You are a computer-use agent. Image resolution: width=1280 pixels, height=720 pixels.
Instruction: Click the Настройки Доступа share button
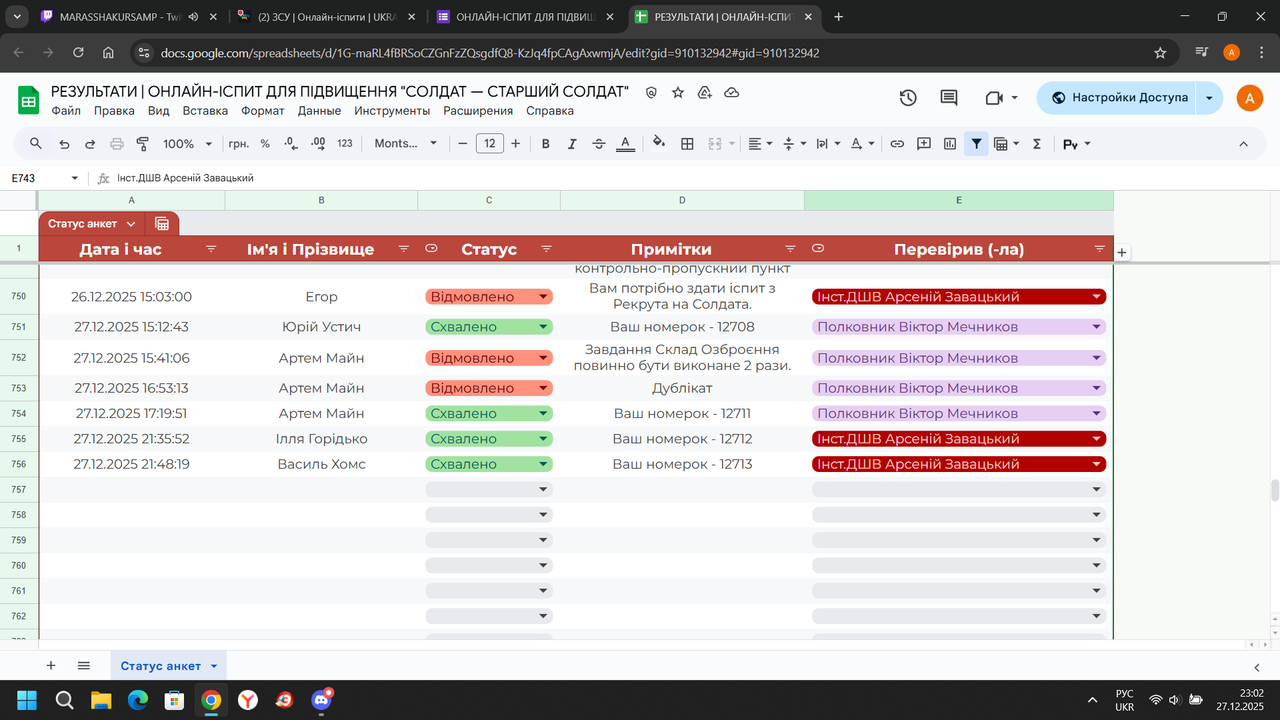tap(1118, 98)
